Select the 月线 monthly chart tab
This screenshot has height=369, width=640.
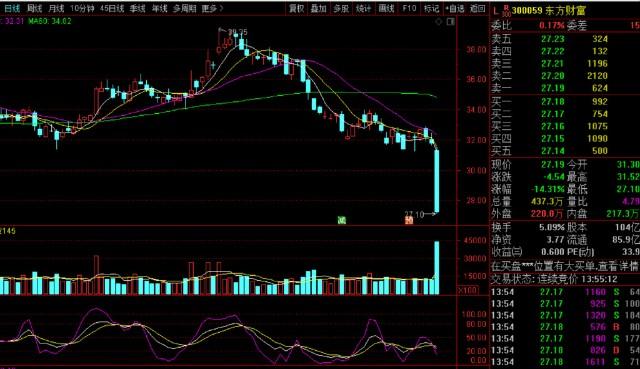(x=56, y=8)
